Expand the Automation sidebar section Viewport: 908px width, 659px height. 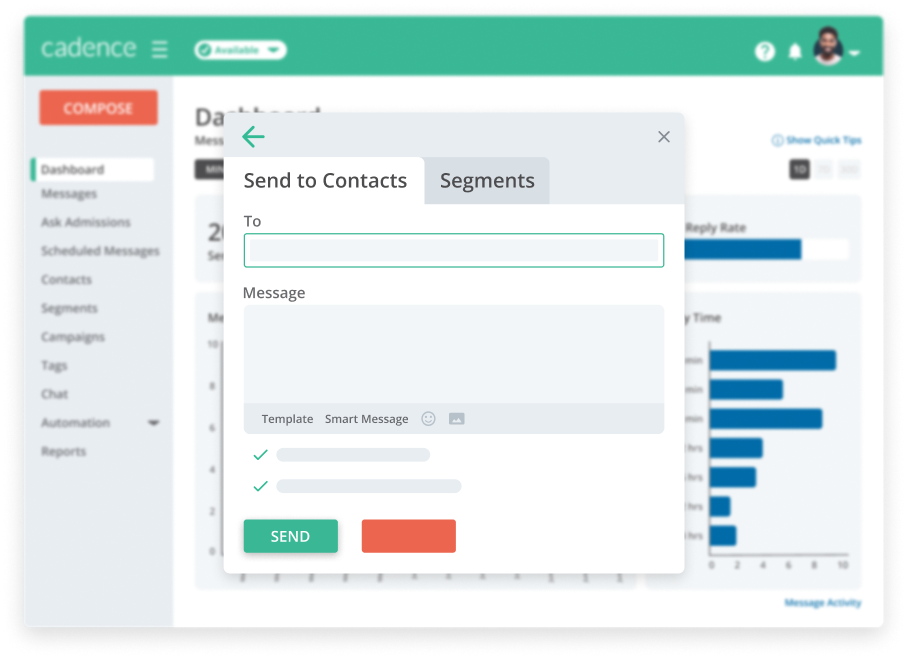[x=153, y=423]
